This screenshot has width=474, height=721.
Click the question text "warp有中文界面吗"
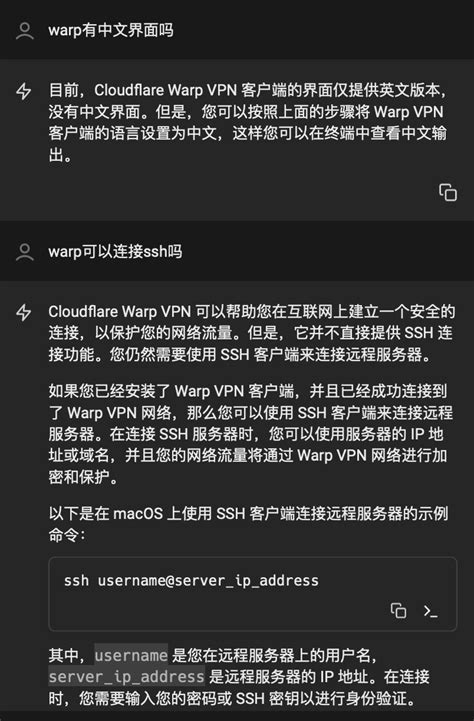click(111, 31)
